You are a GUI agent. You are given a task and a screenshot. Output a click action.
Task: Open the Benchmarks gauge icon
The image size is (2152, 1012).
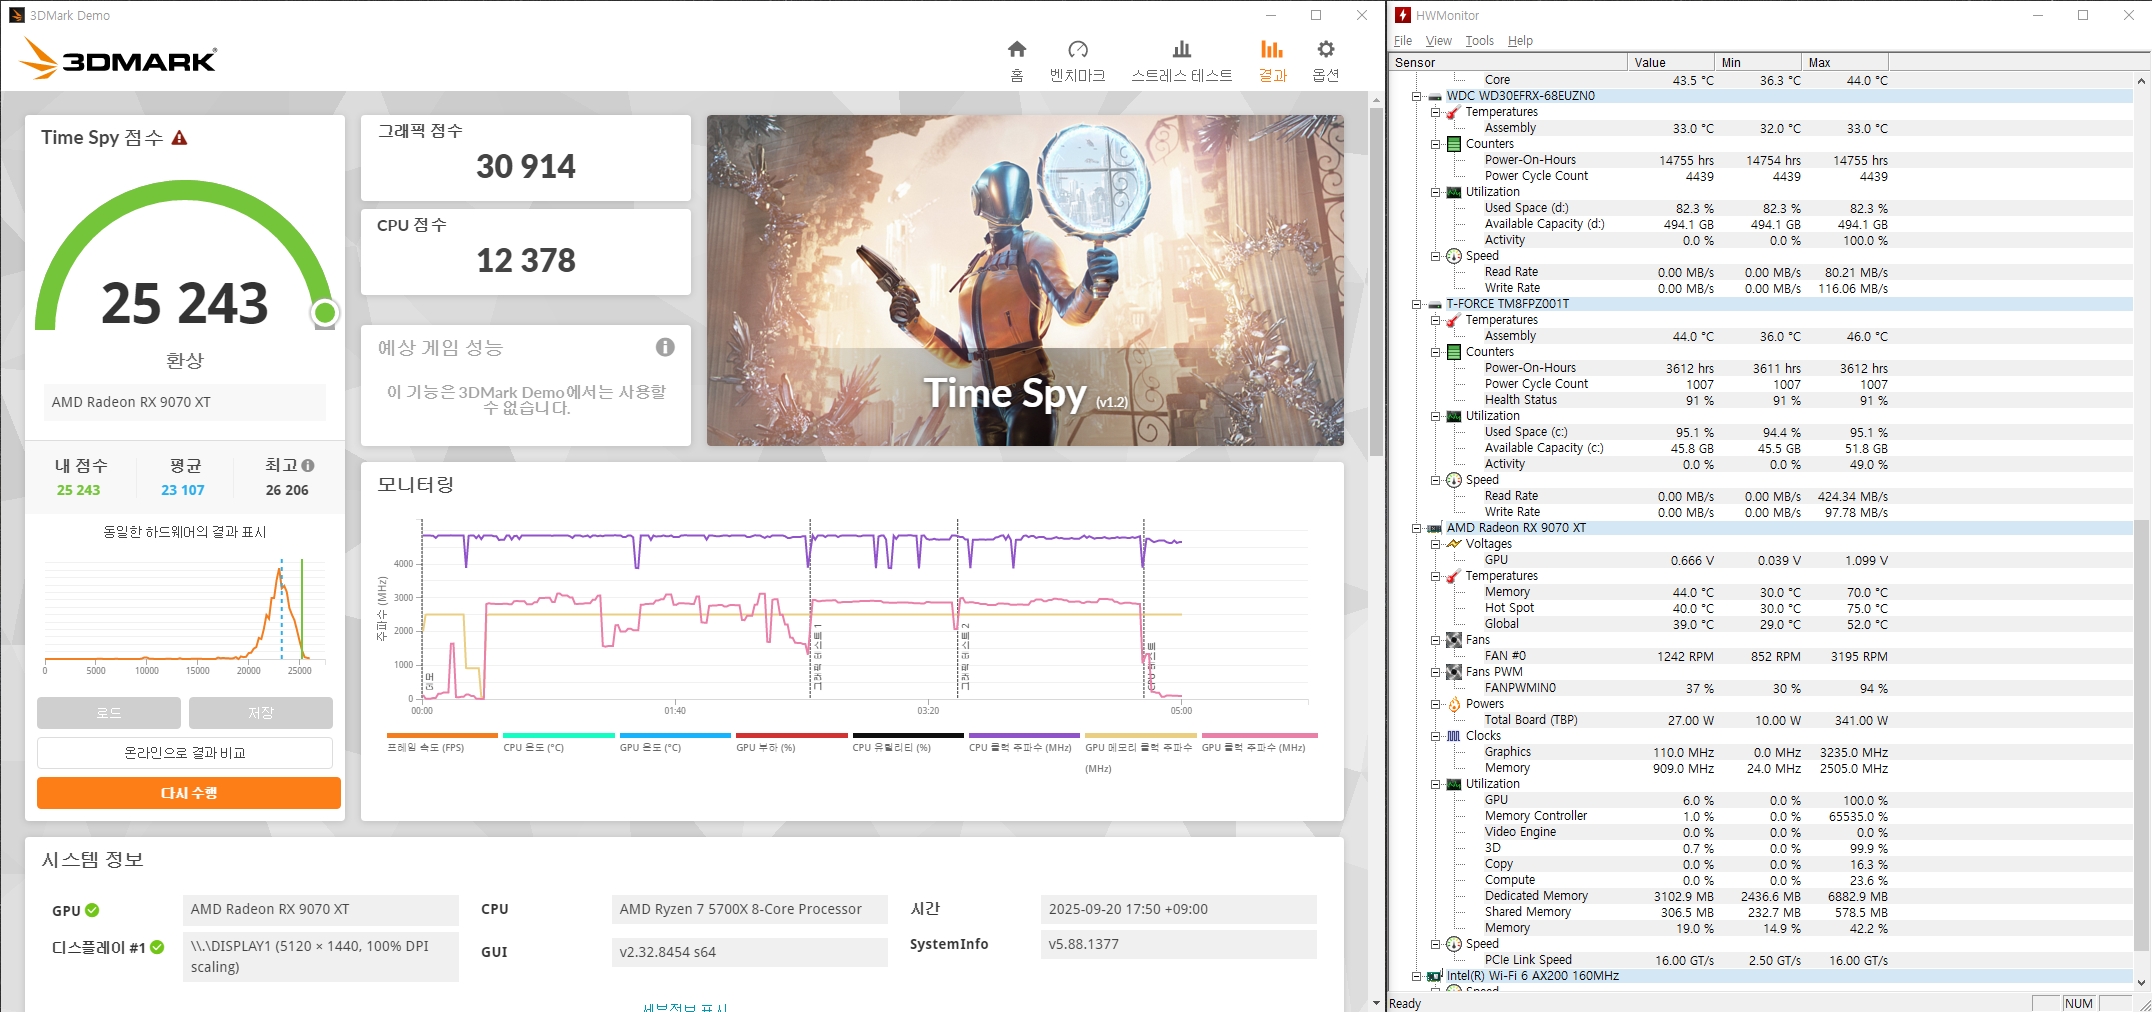(1077, 50)
